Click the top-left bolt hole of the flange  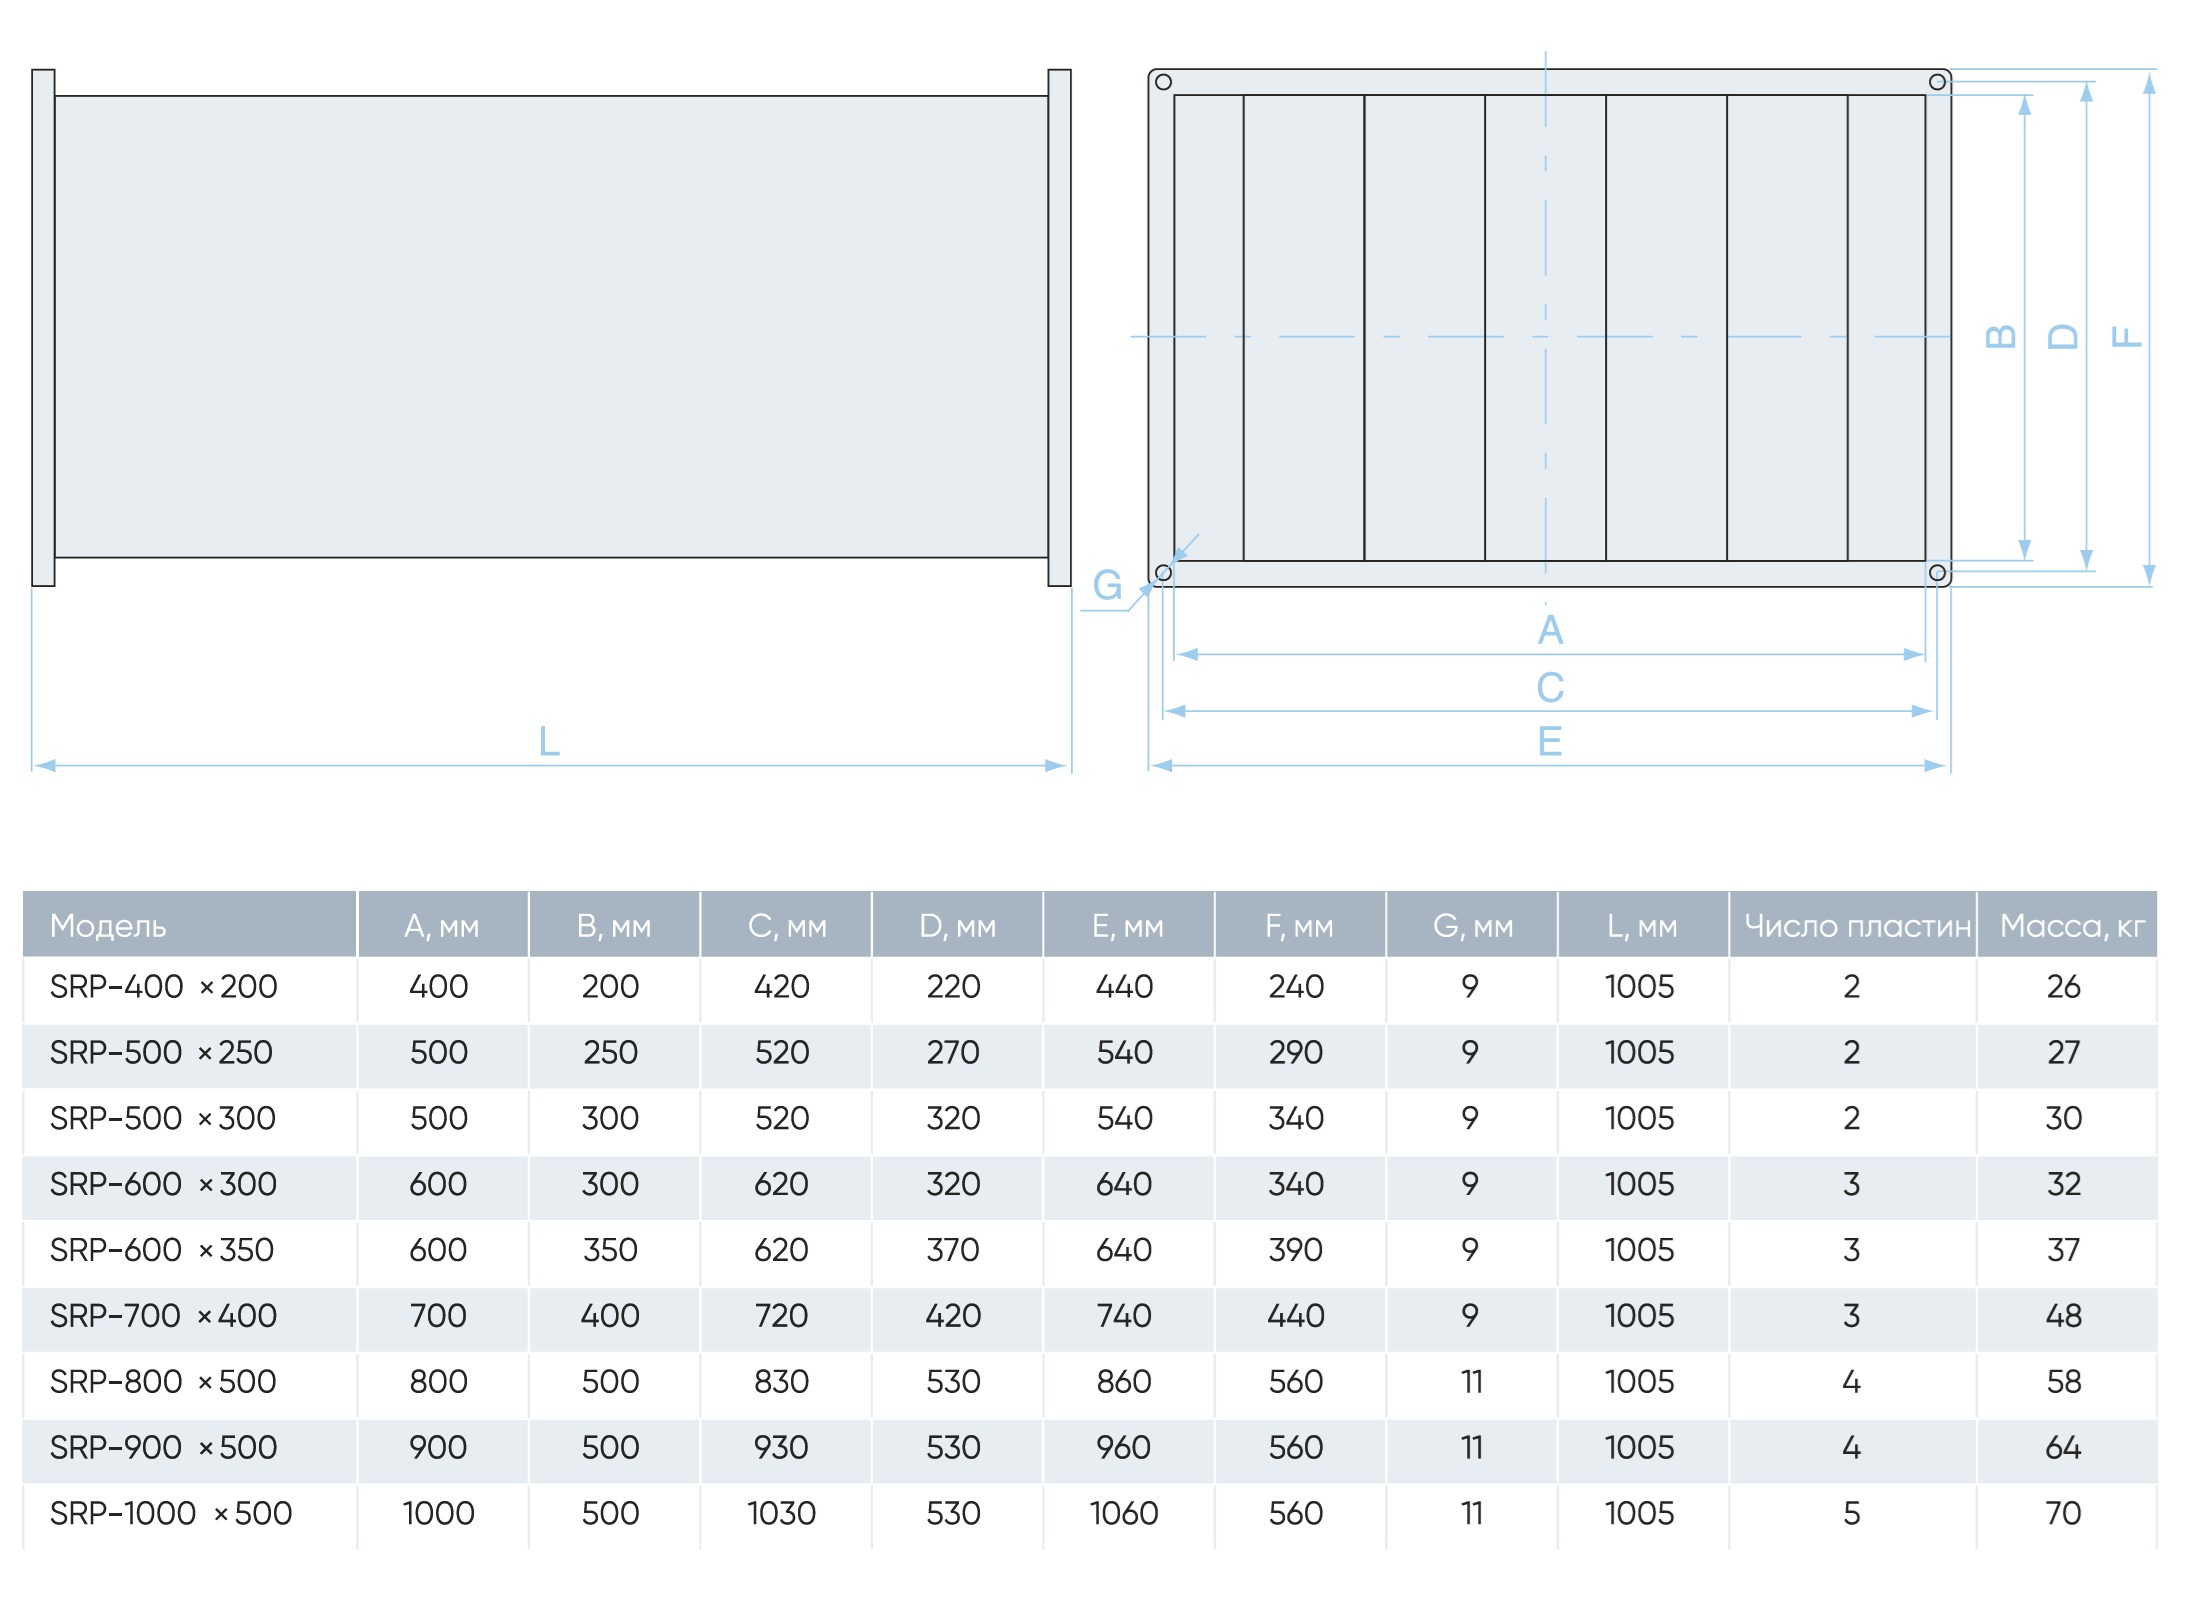1163,82
